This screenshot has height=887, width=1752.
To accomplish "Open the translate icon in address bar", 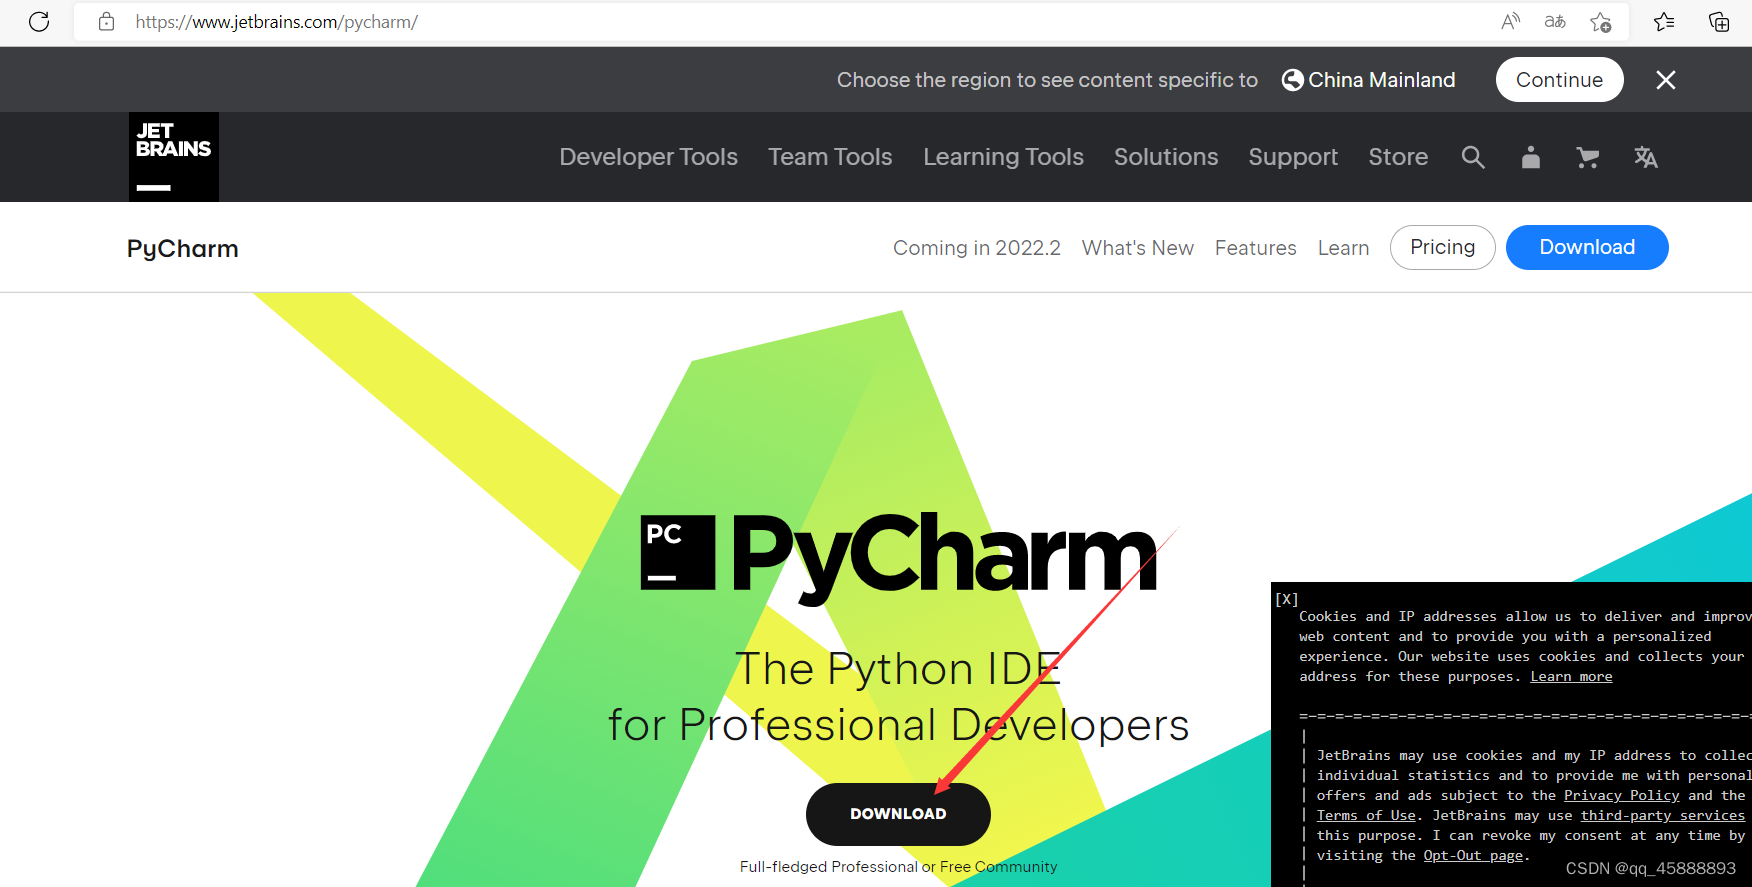I will click(x=1555, y=21).
